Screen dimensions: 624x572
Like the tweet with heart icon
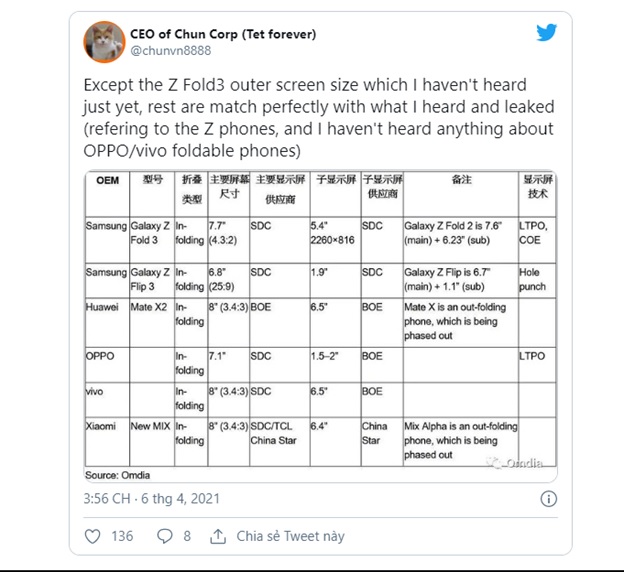click(92, 536)
